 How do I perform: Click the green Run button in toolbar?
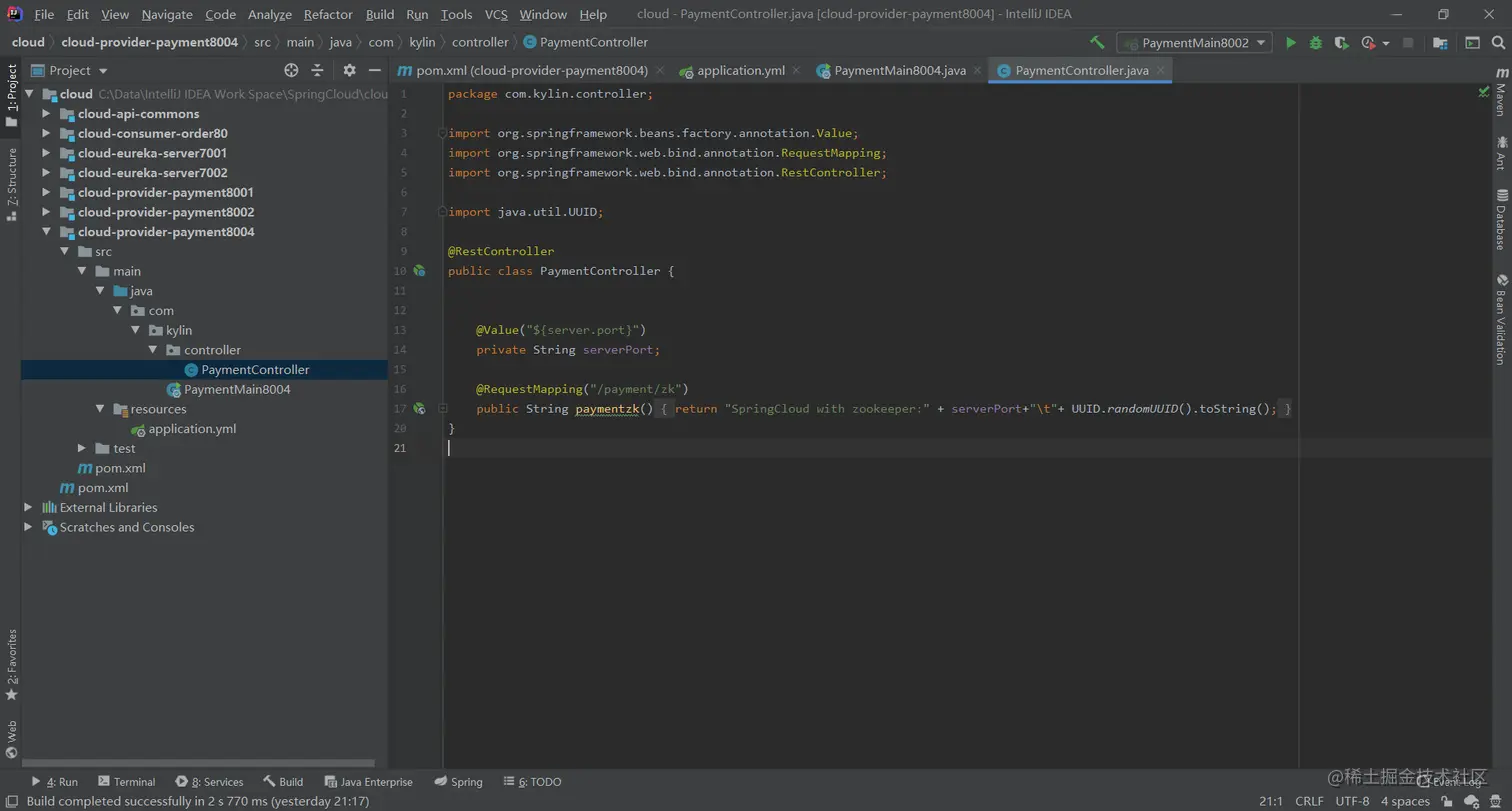(x=1290, y=43)
